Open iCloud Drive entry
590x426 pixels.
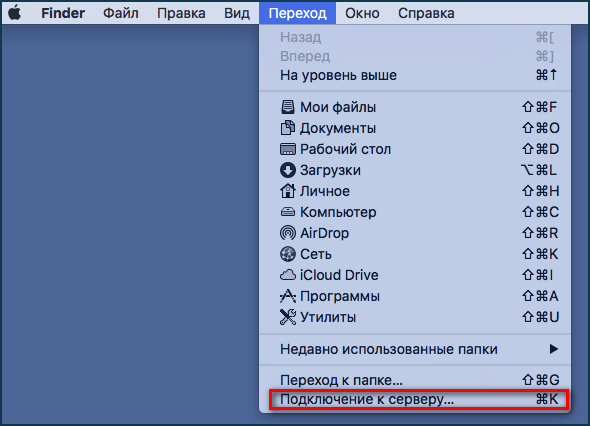coord(415,275)
